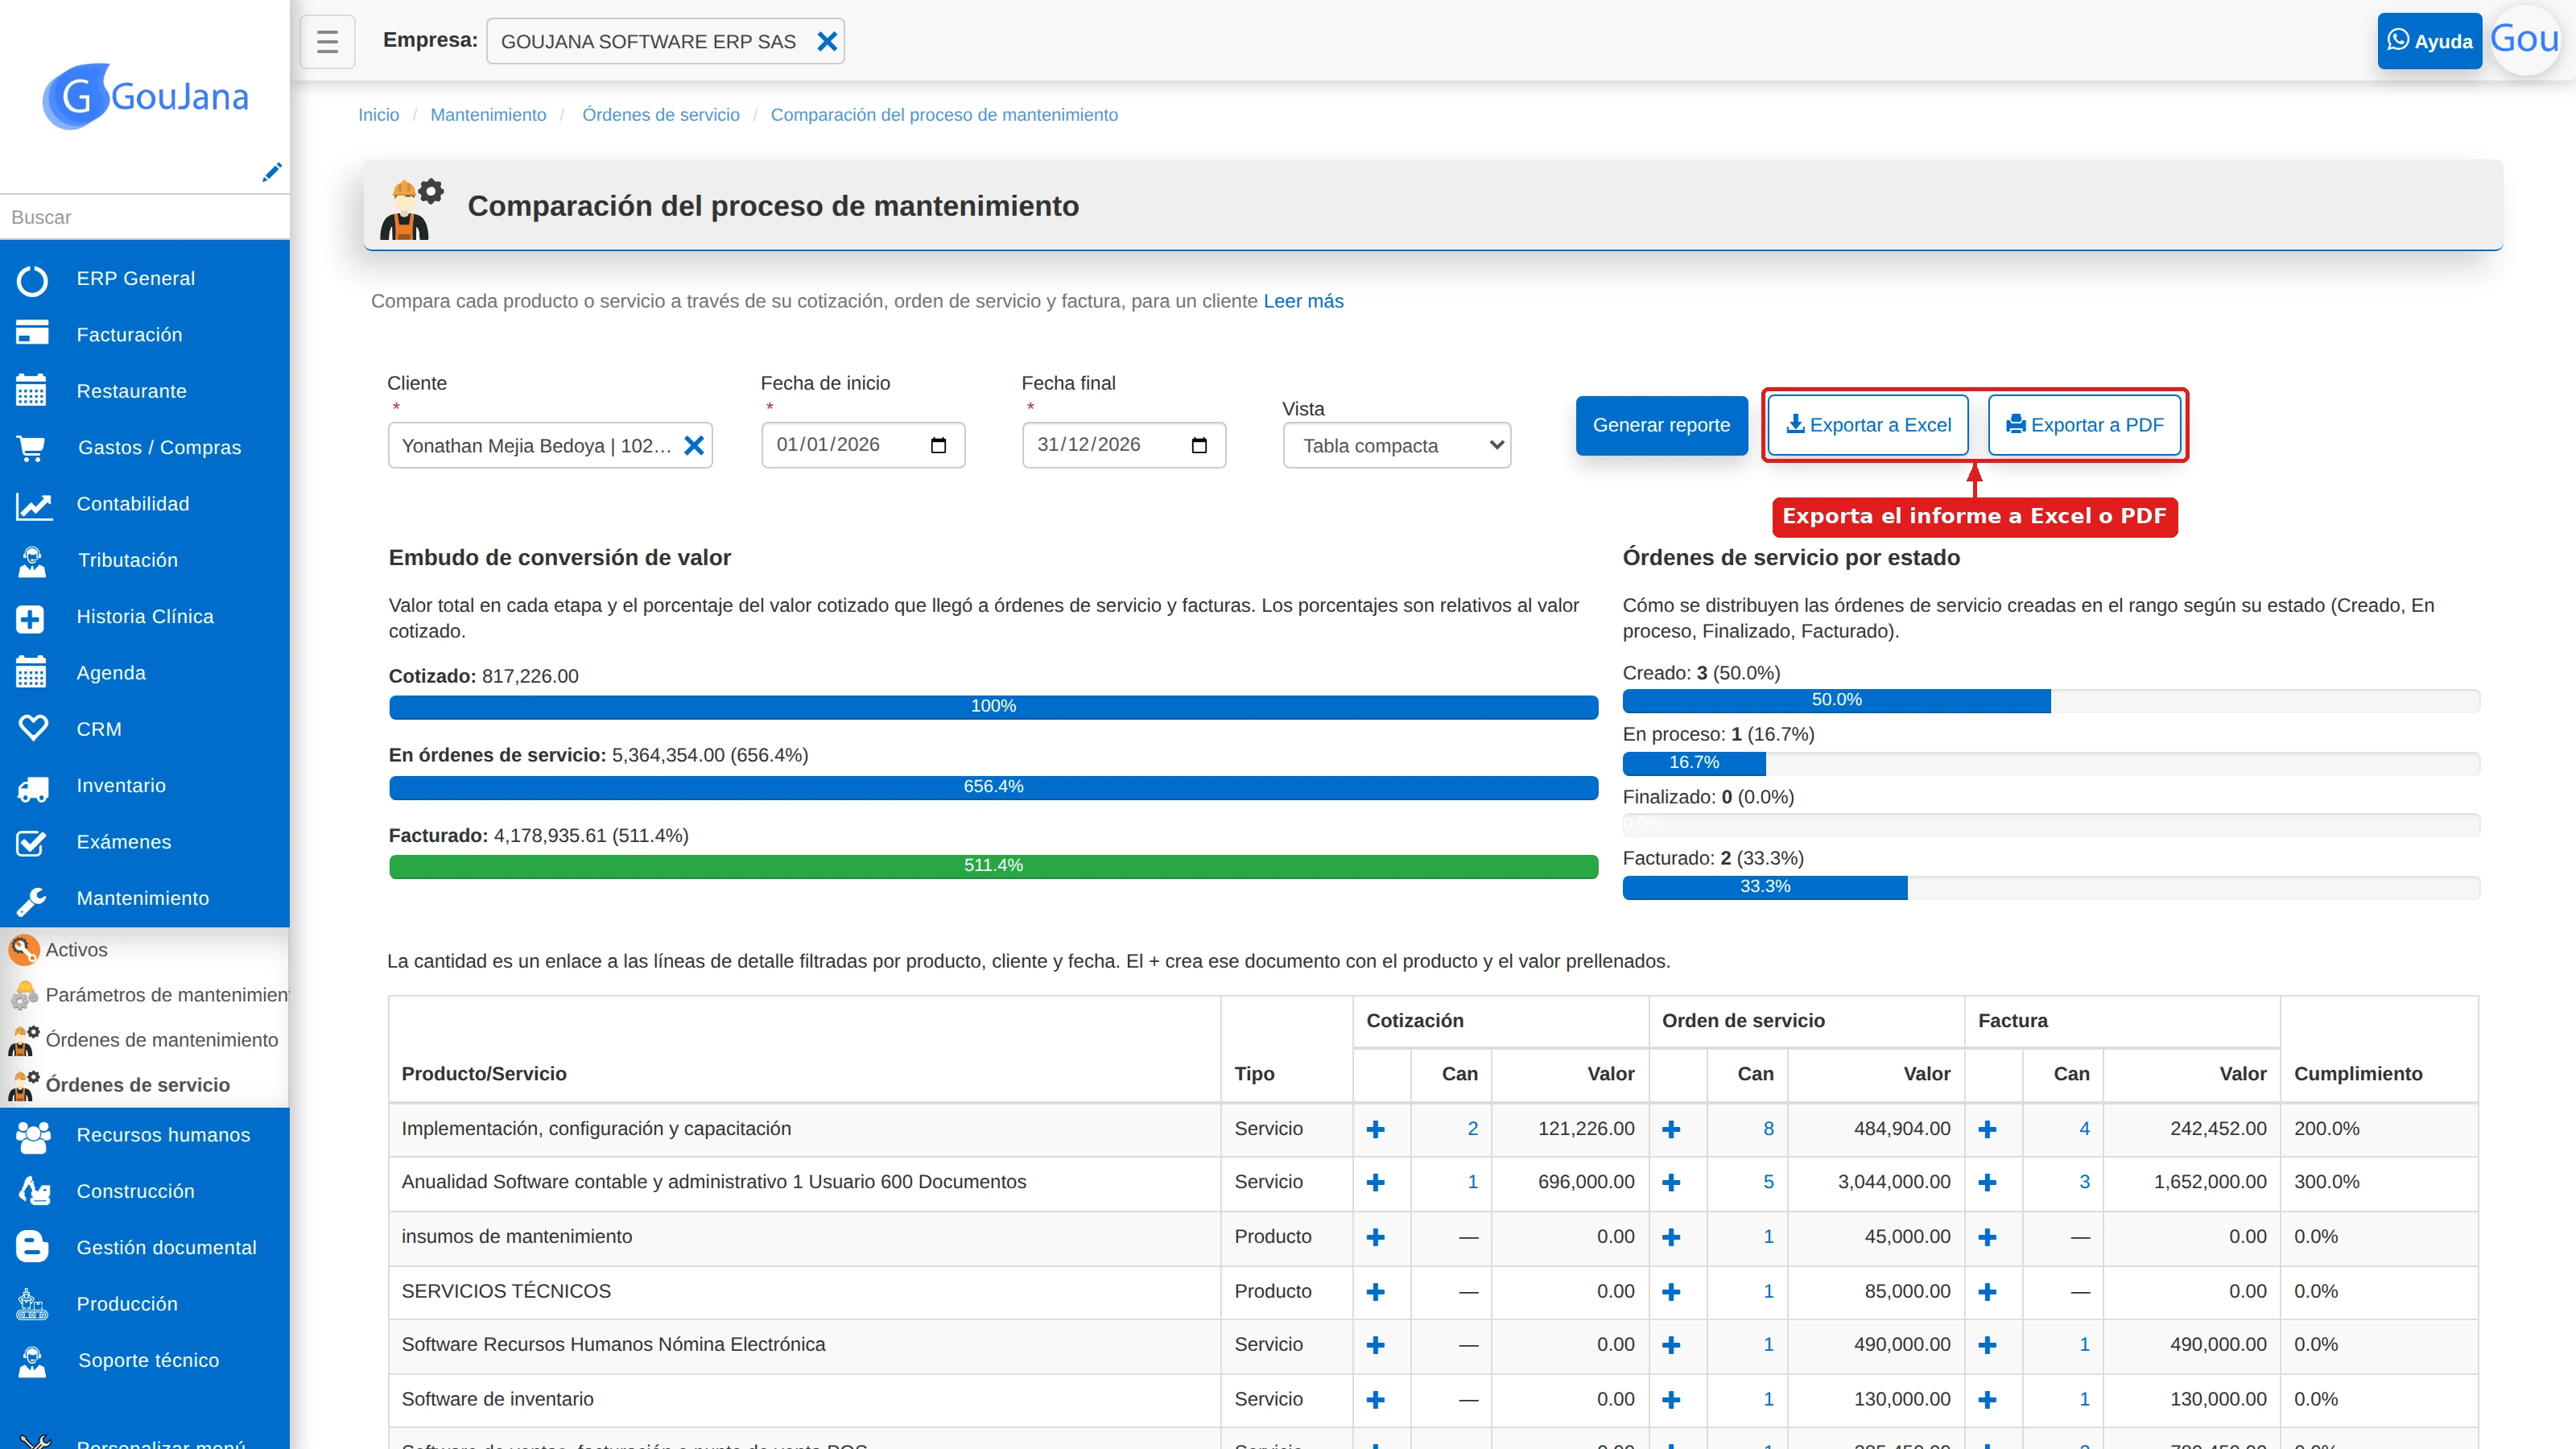Open Factura quantity 3 for Anualidad Software
Image resolution: width=2576 pixels, height=1449 pixels.
(2084, 1182)
